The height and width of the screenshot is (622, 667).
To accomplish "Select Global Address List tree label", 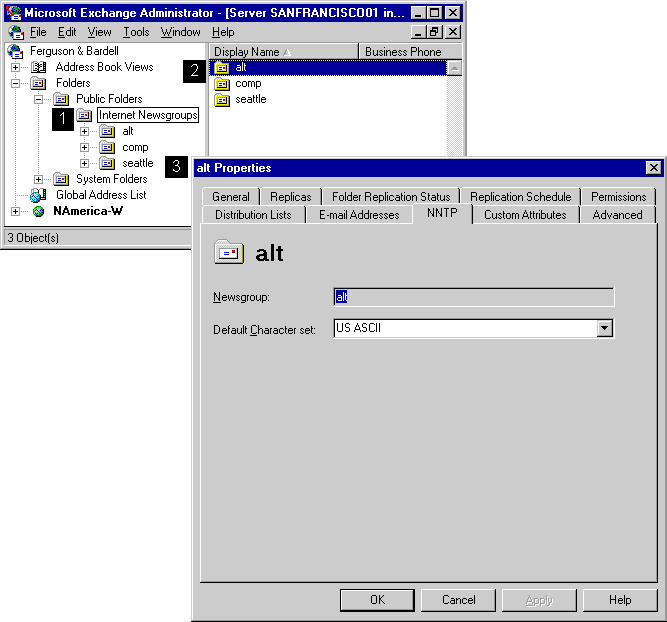I will 101,195.
